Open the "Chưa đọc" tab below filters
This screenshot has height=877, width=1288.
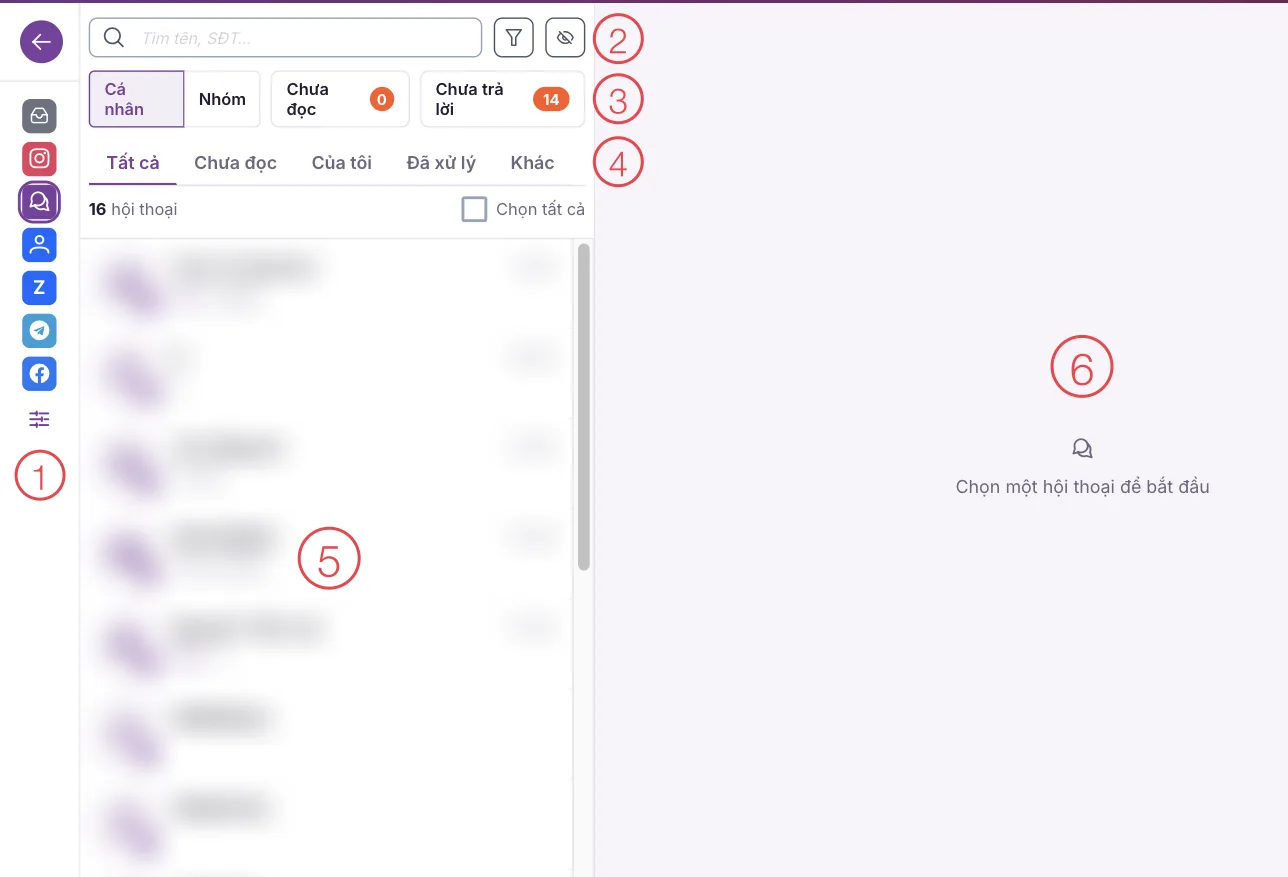(236, 163)
